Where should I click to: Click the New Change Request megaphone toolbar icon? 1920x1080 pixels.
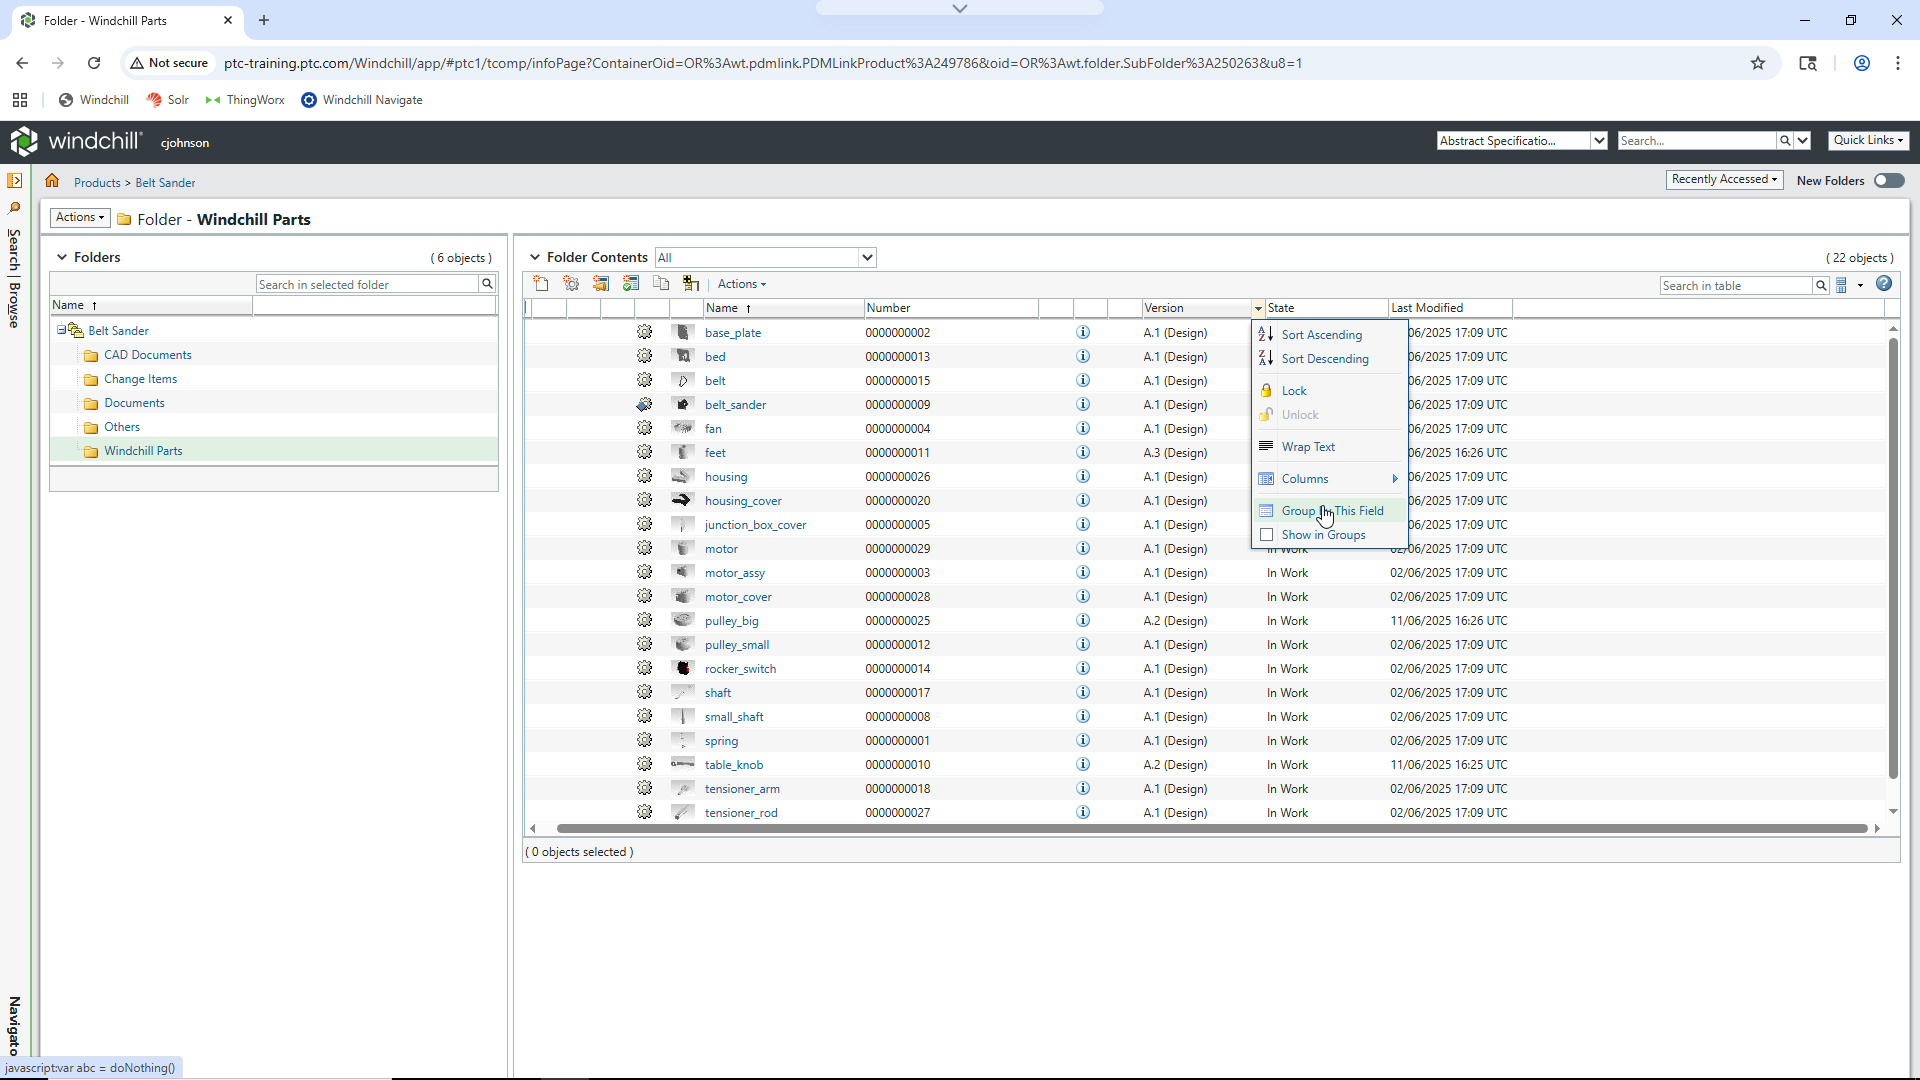pyautogui.click(x=601, y=284)
